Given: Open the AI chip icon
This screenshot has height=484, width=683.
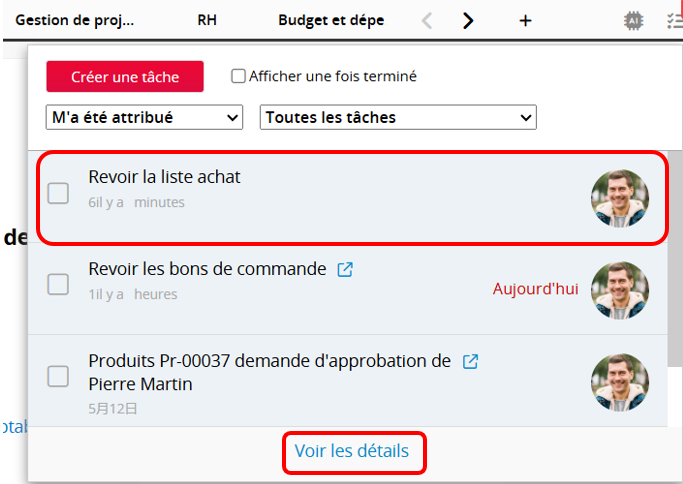Looking at the screenshot, I should tap(633, 20).
